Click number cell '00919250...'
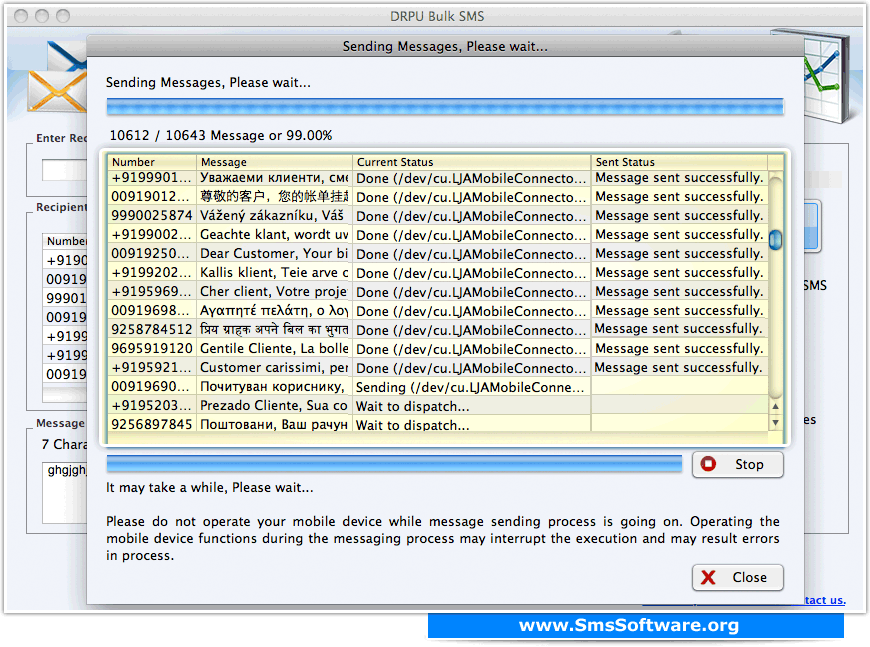 point(151,254)
